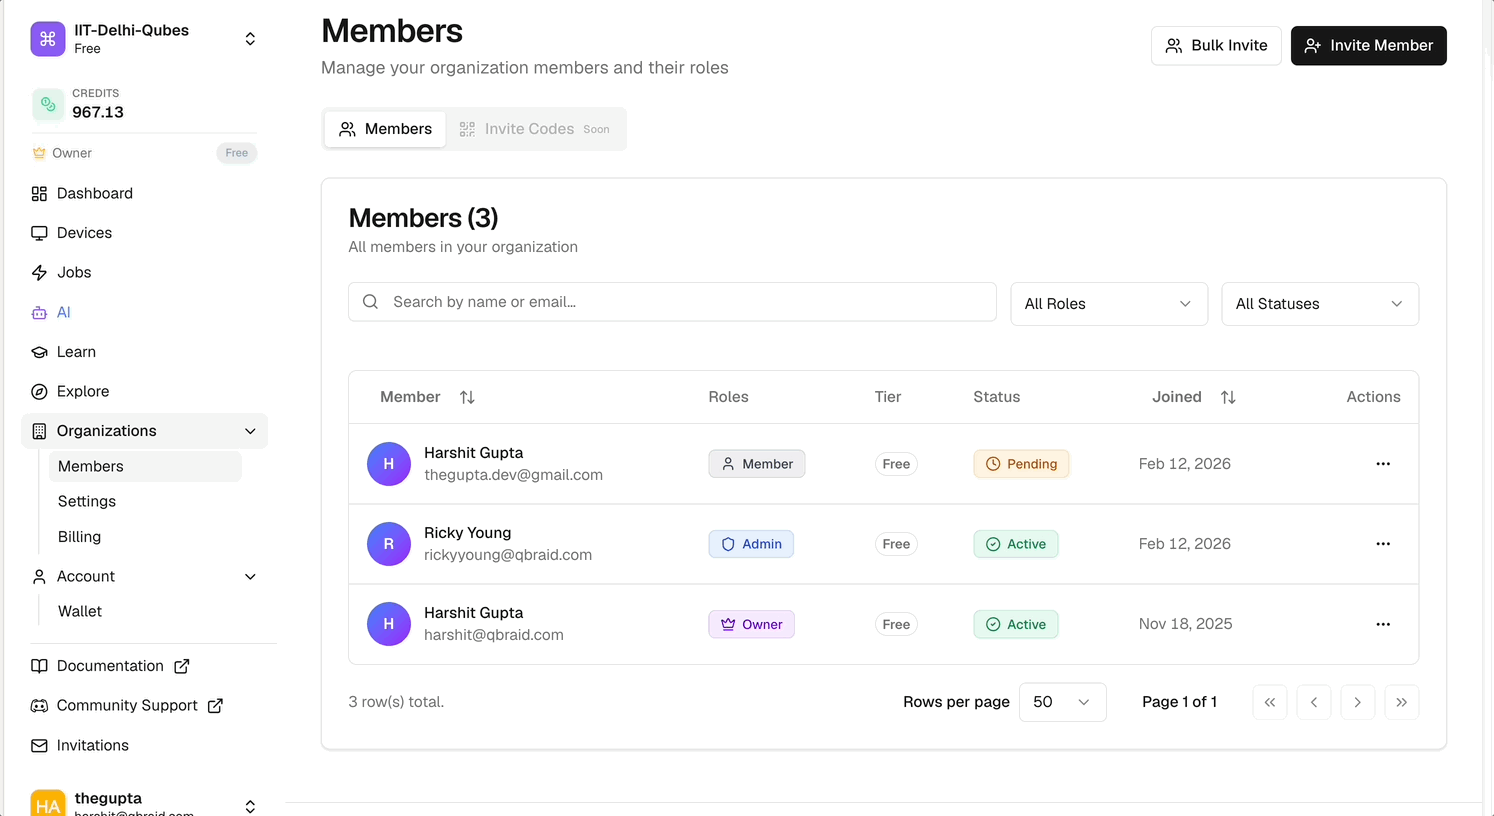Open the All Roles filter dropdown
Image resolution: width=1494 pixels, height=816 pixels.
(x=1108, y=304)
